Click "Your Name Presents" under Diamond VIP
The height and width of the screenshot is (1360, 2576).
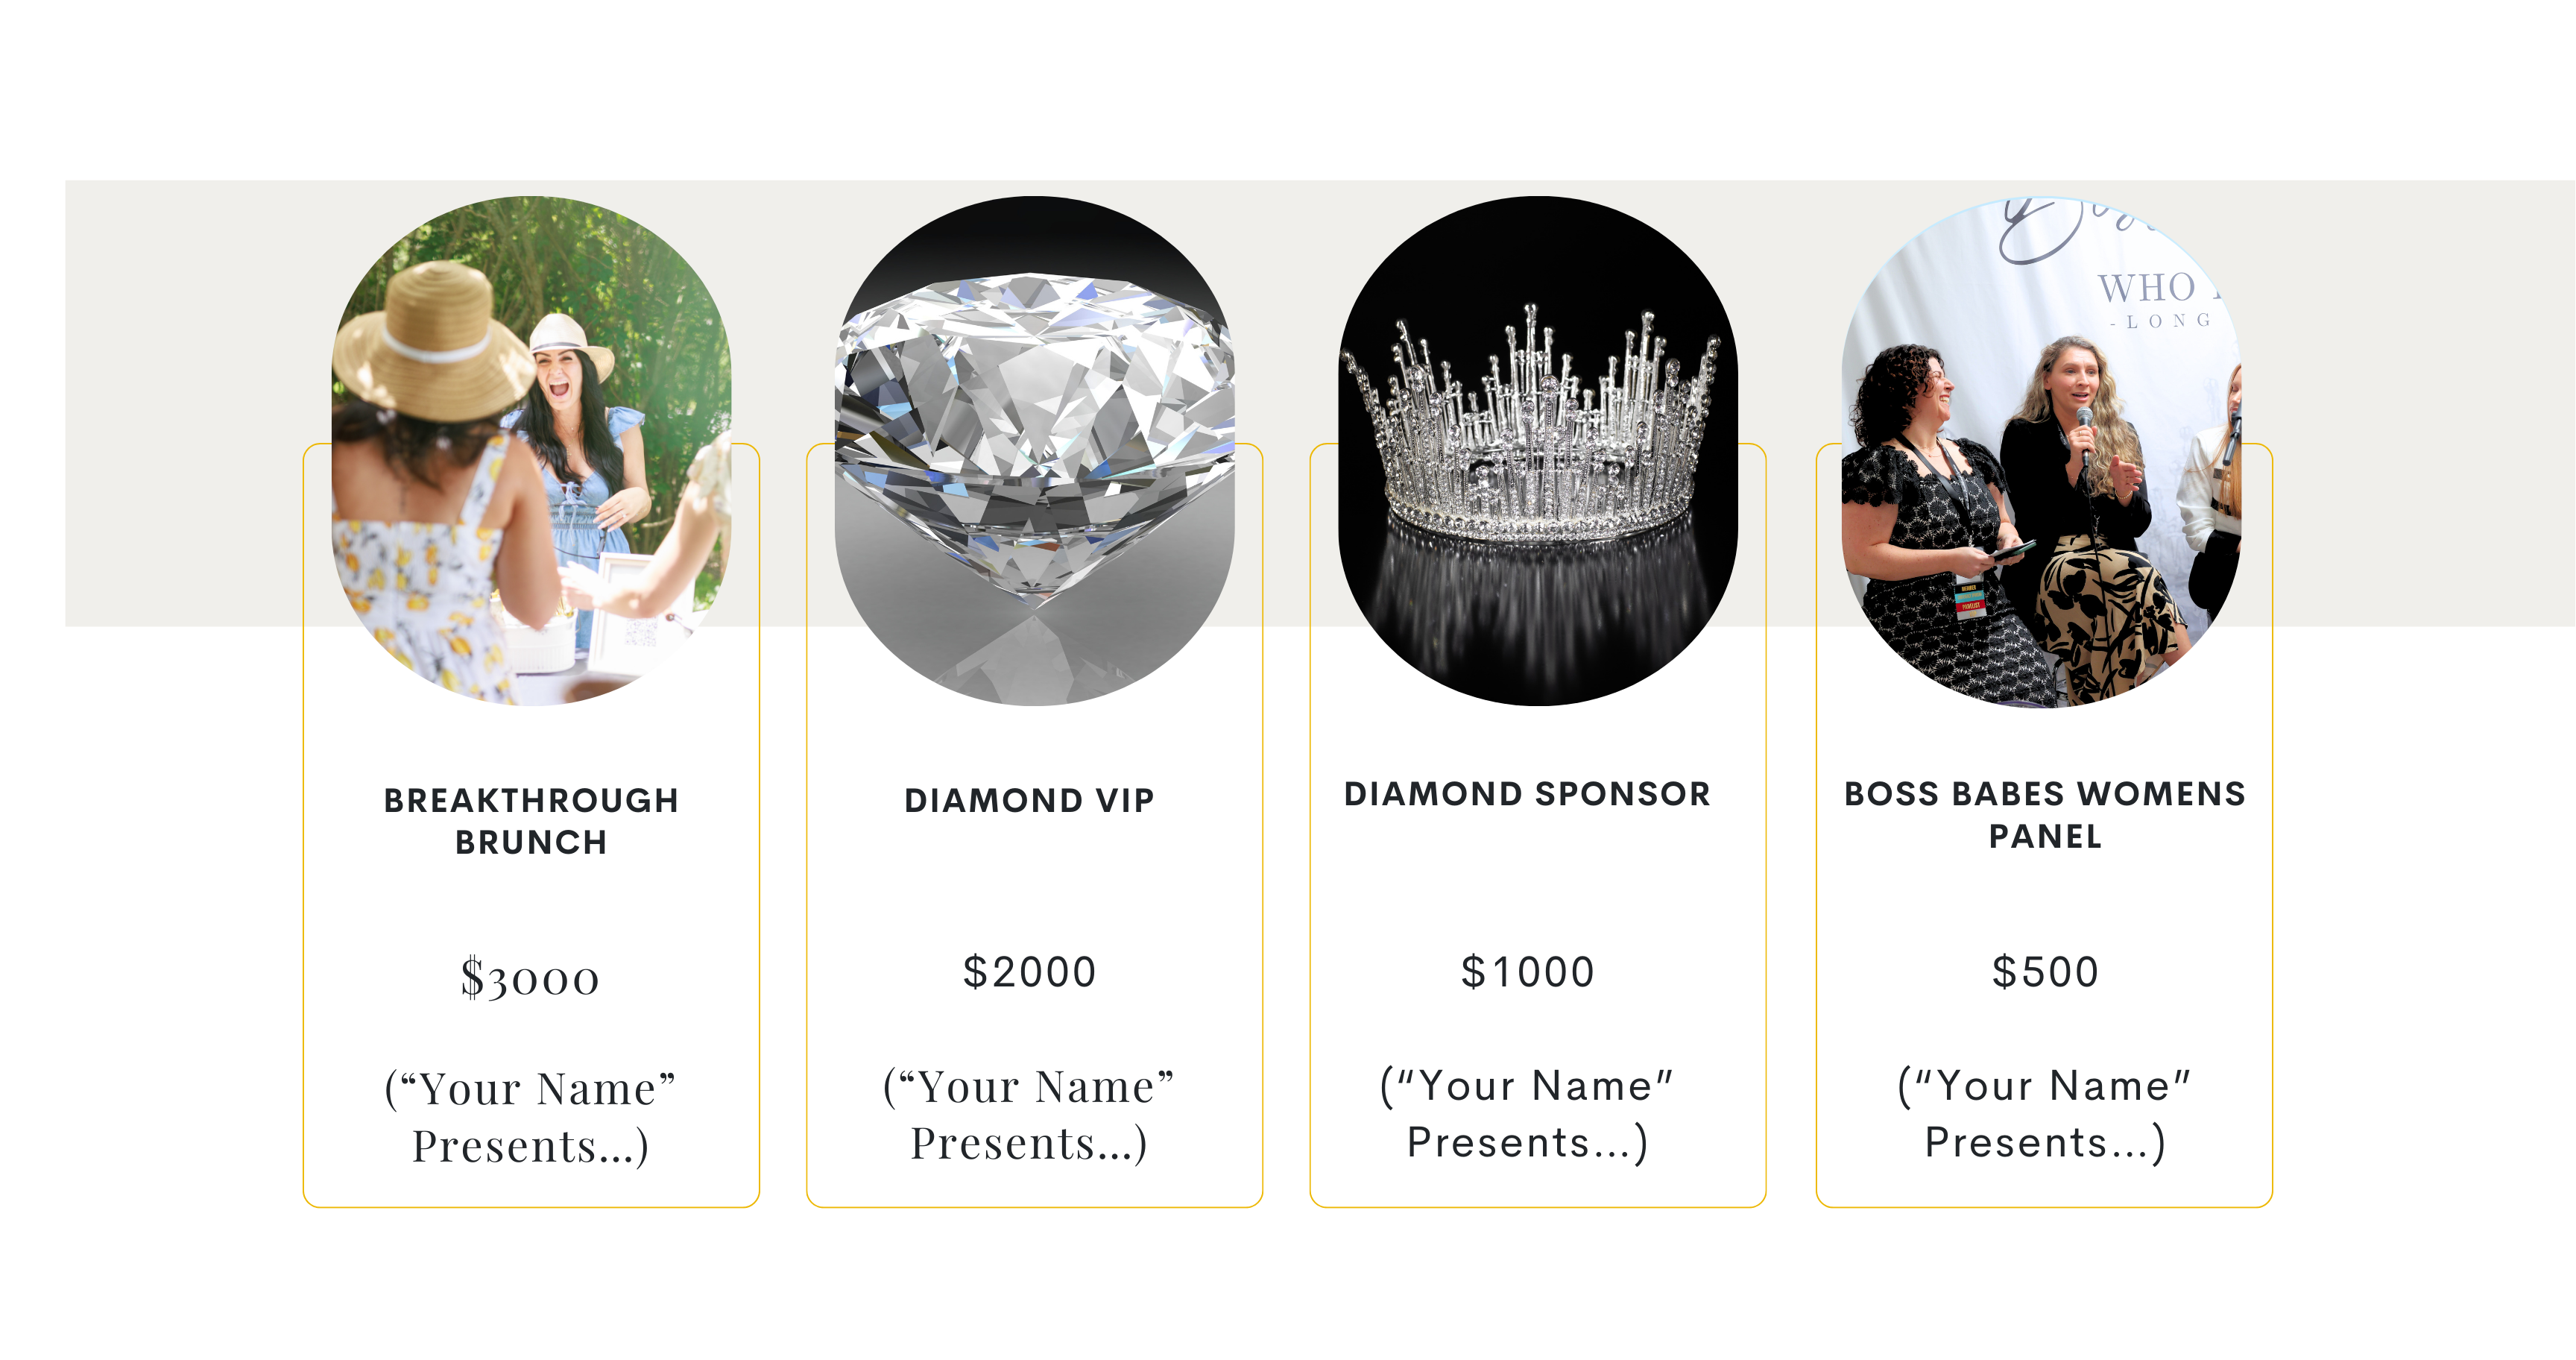click(x=1029, y=1114)
